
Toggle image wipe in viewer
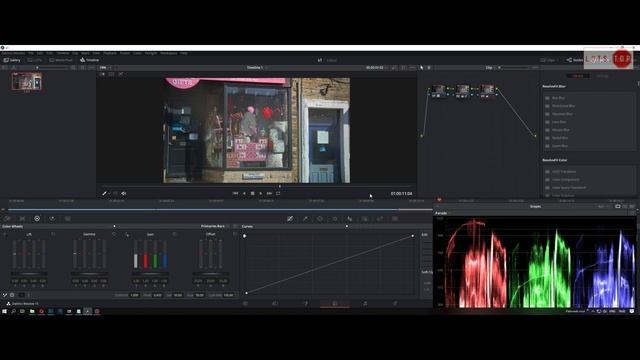[x=102, y=74]
